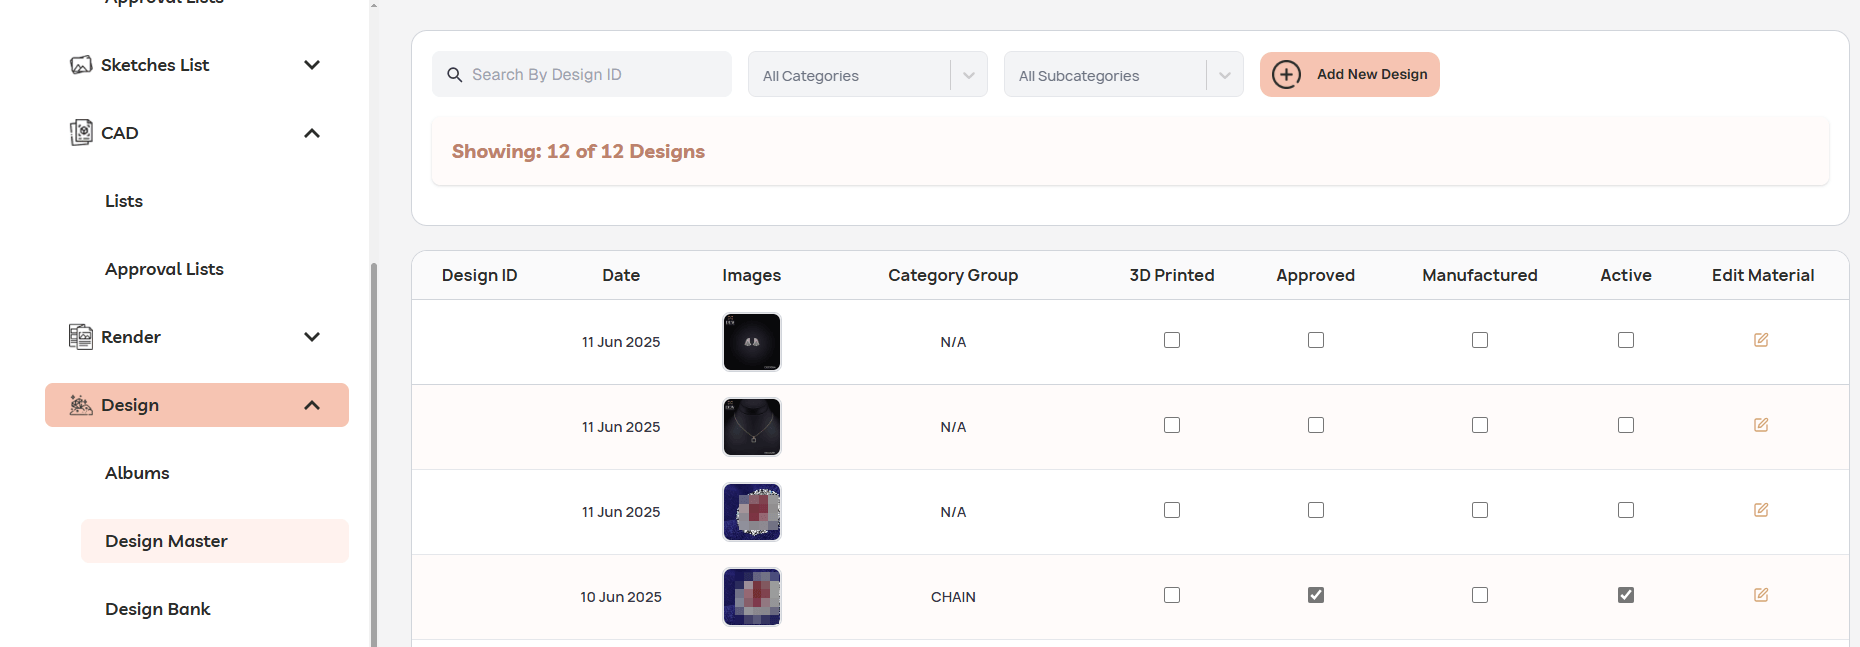Click the plus icon on Add New Design
Image resolution: width=1860 pixels, height=647 pixels.
1286,74
